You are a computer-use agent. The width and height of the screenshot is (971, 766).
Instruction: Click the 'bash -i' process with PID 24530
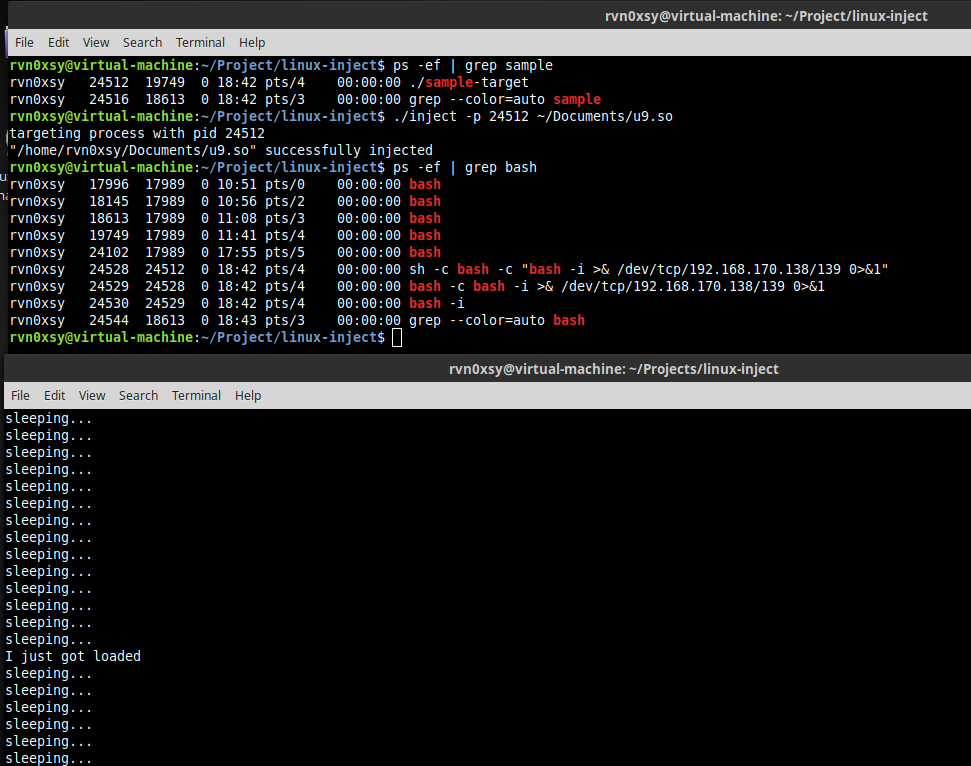[437, 303]
